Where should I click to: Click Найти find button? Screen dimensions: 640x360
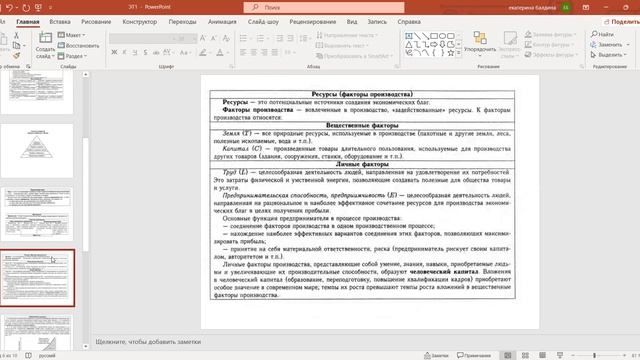click(x=602, y=34)
